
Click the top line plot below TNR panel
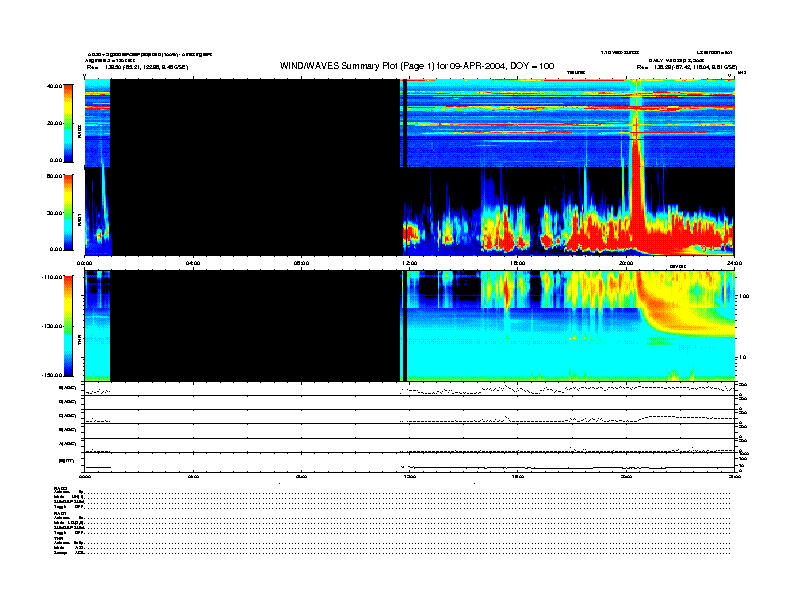(410, 389)
